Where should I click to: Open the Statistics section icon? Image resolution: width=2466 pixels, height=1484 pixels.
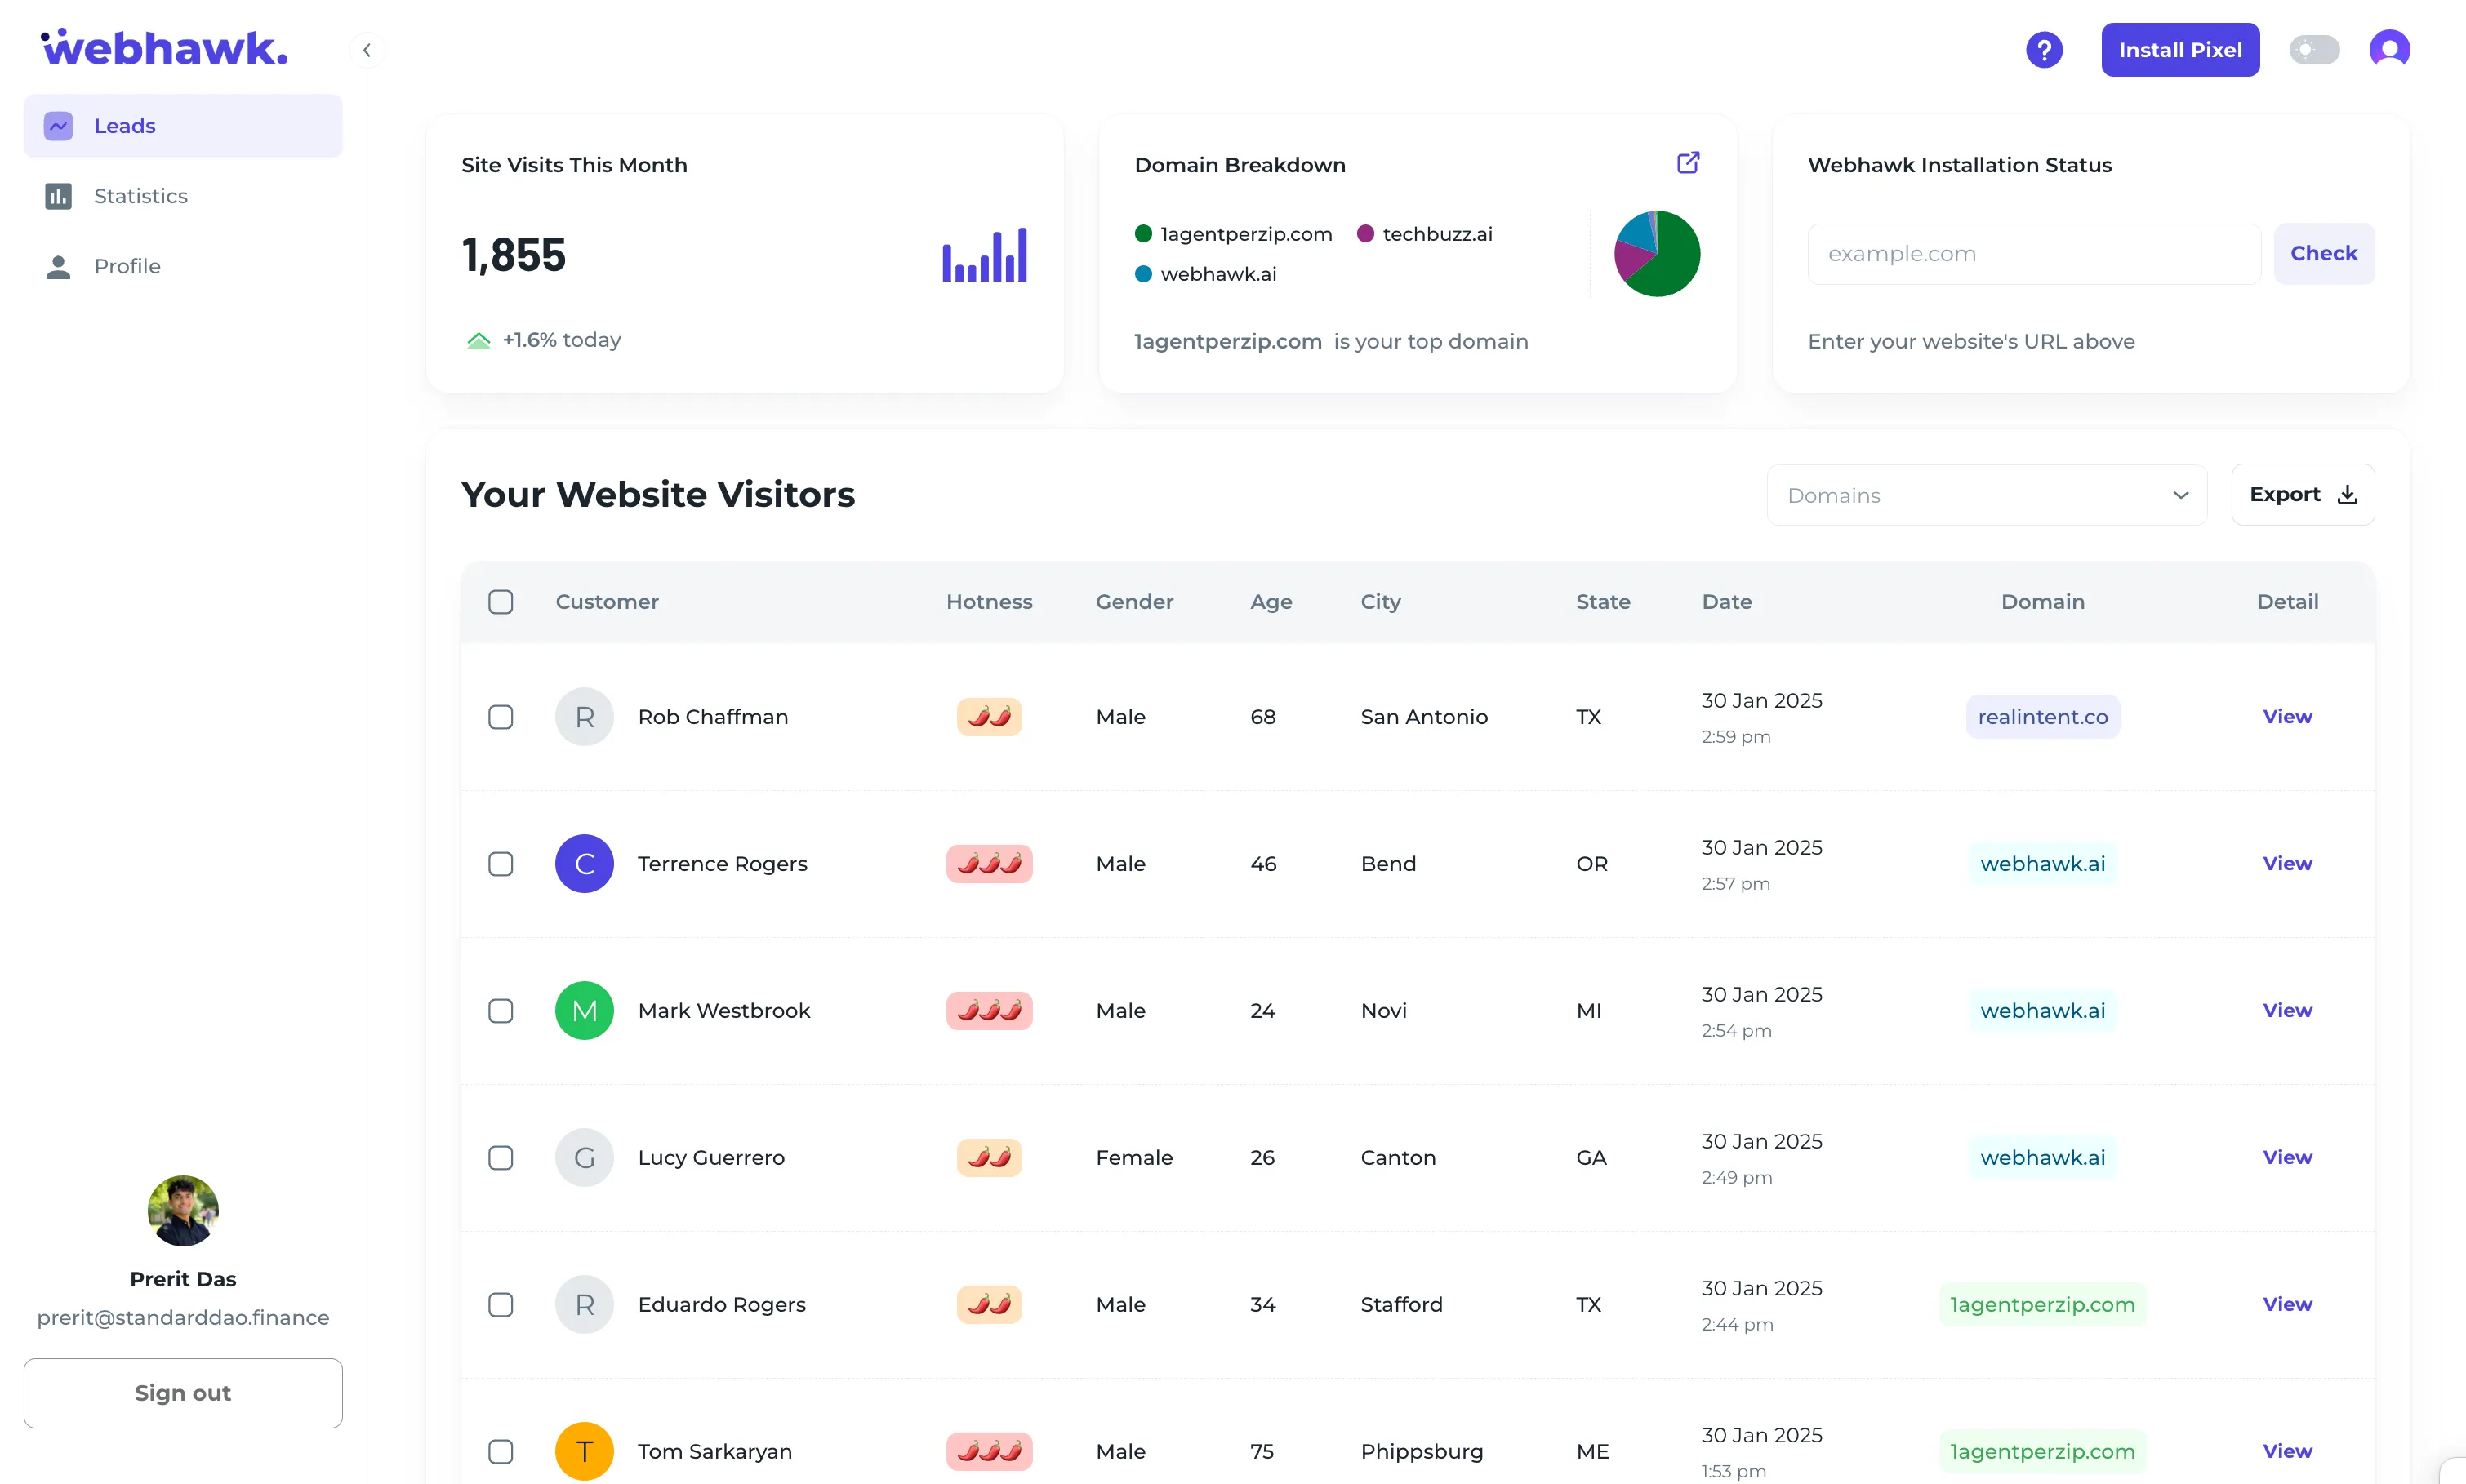click(58, 196)
